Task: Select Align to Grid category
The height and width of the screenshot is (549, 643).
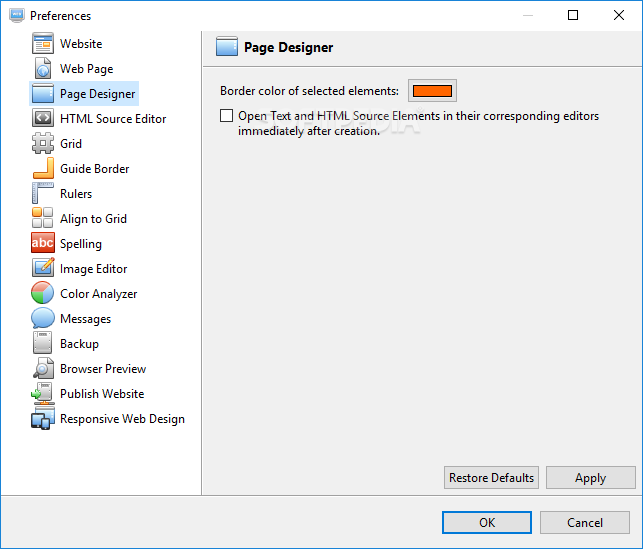Action: (x=93, y=219)
